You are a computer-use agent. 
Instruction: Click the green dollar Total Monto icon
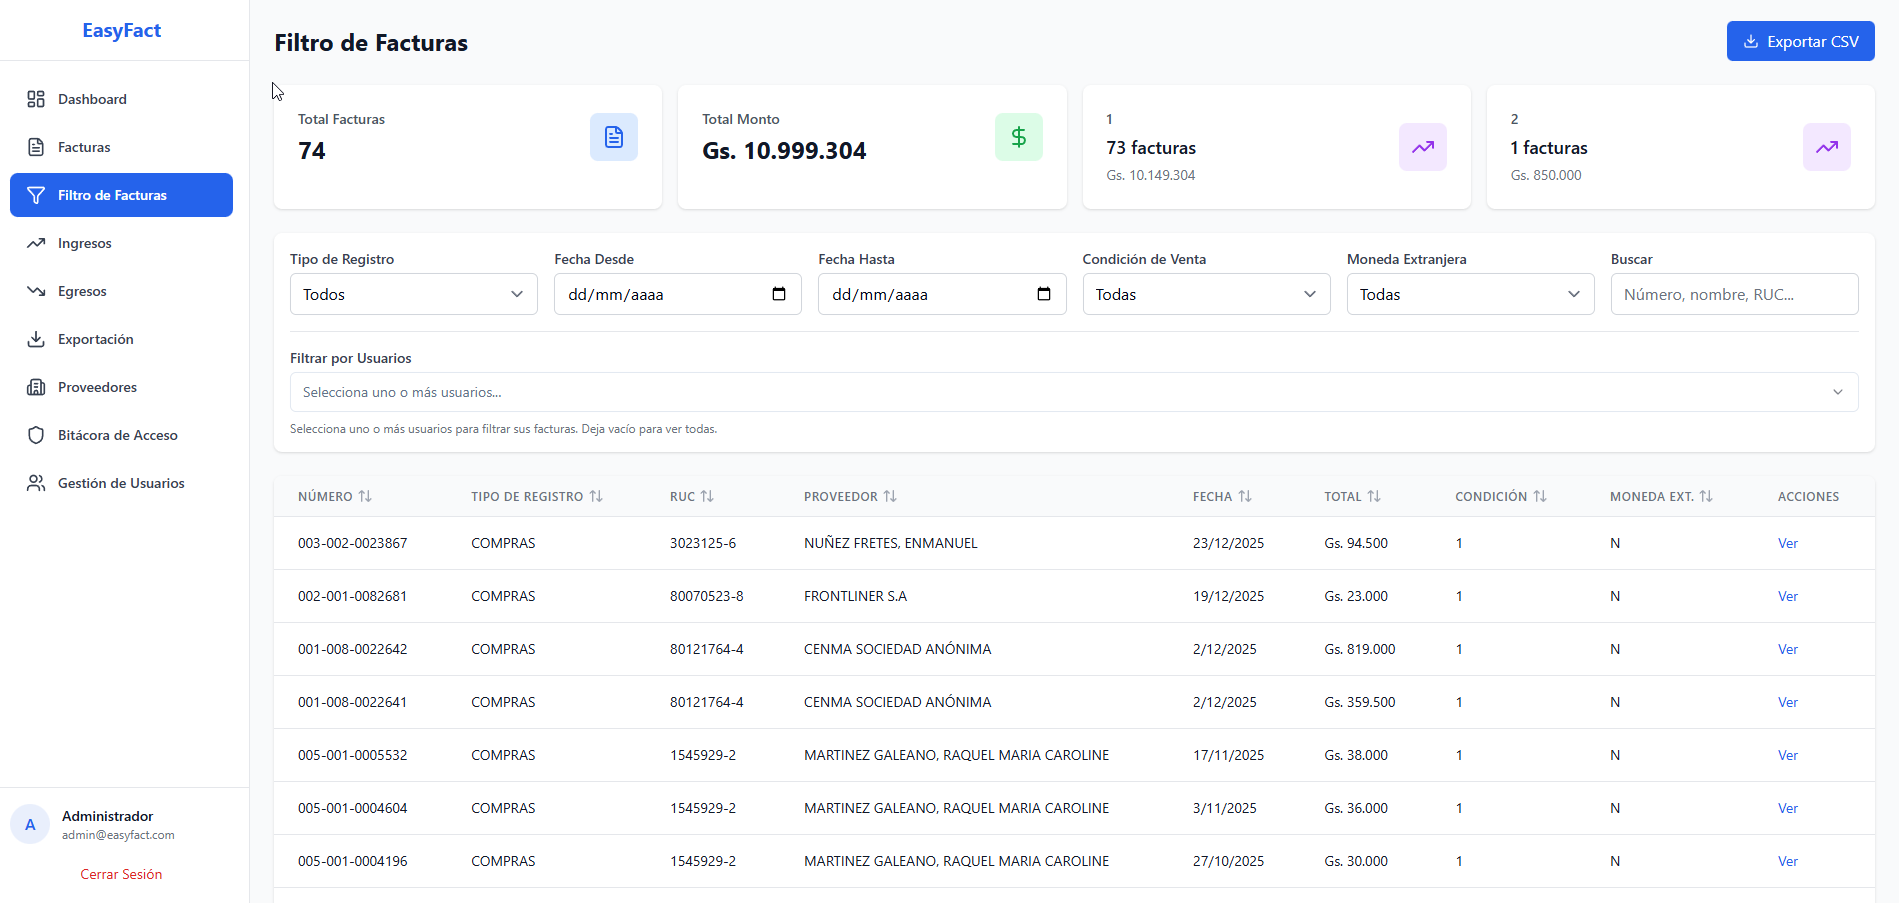pos(1018,137)
